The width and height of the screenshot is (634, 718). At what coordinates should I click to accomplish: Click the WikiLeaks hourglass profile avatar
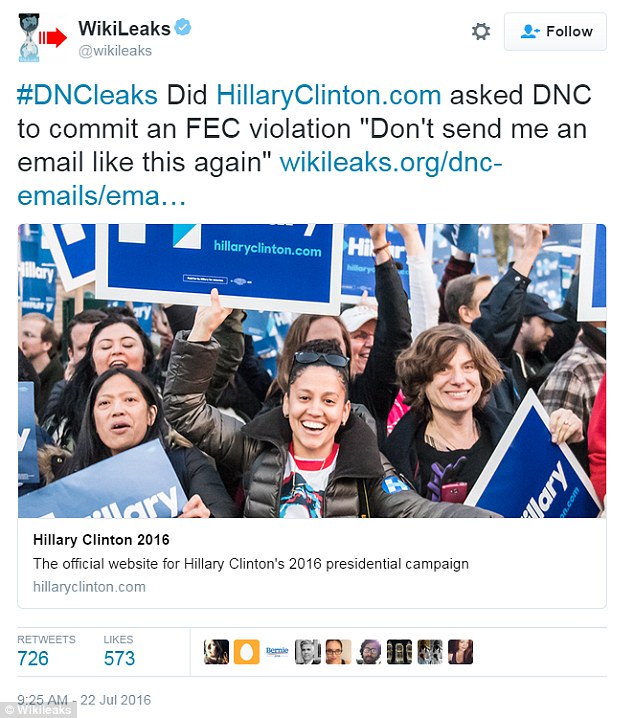click(29, 38)
